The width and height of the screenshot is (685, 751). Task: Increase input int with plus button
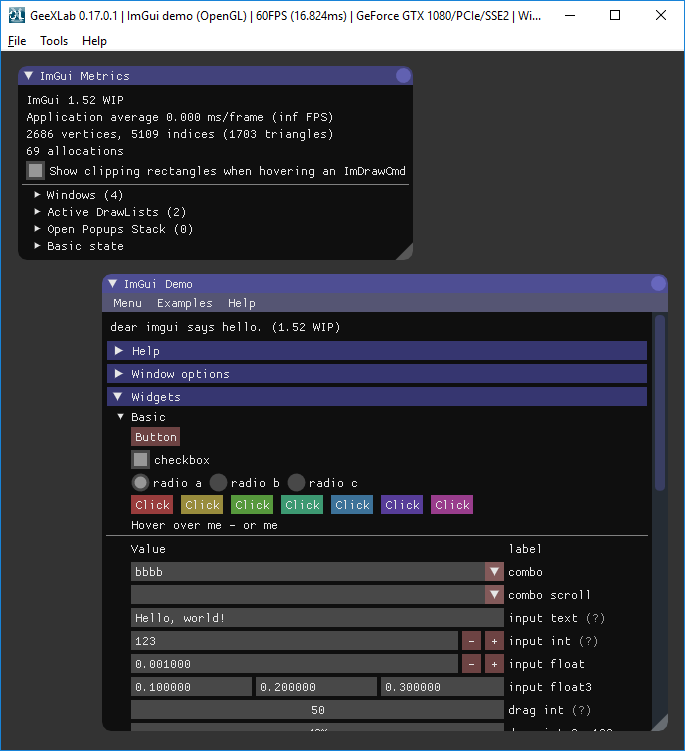pyautogui.click(x=494, y=641)
